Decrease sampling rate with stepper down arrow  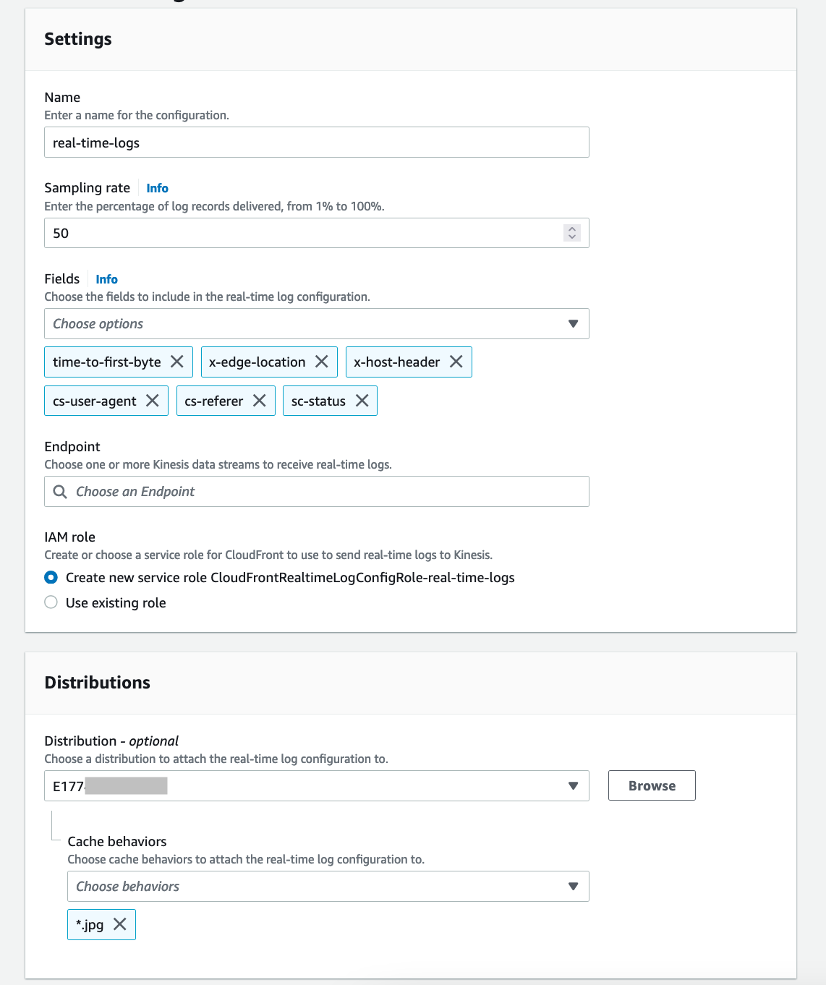(x=572, y=237)
